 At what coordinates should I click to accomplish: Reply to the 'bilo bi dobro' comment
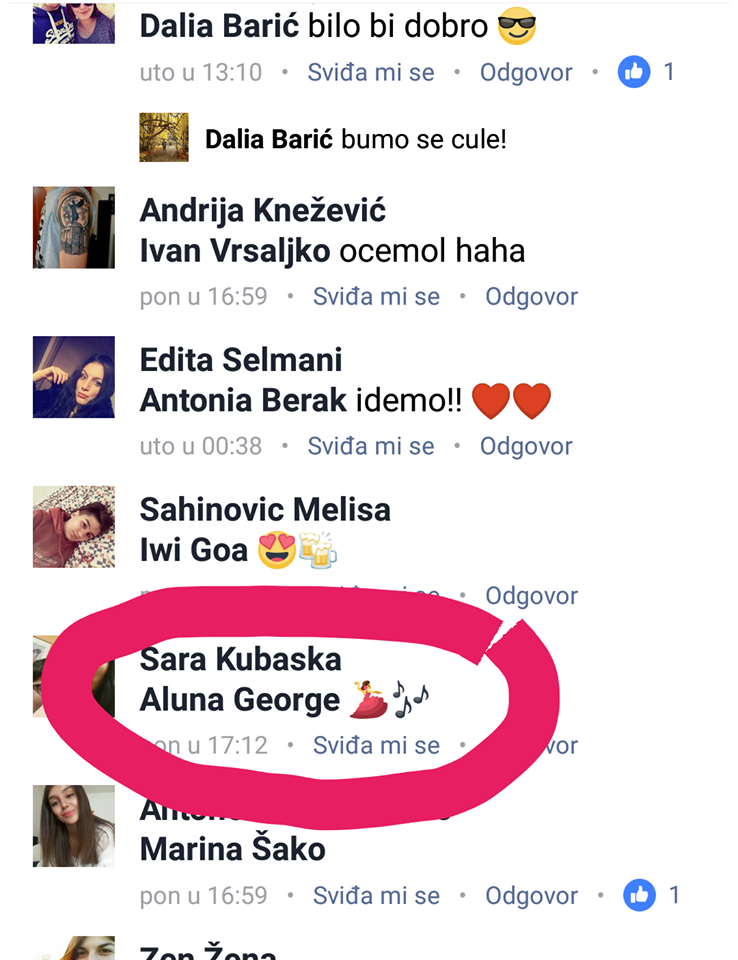[525, 72]
